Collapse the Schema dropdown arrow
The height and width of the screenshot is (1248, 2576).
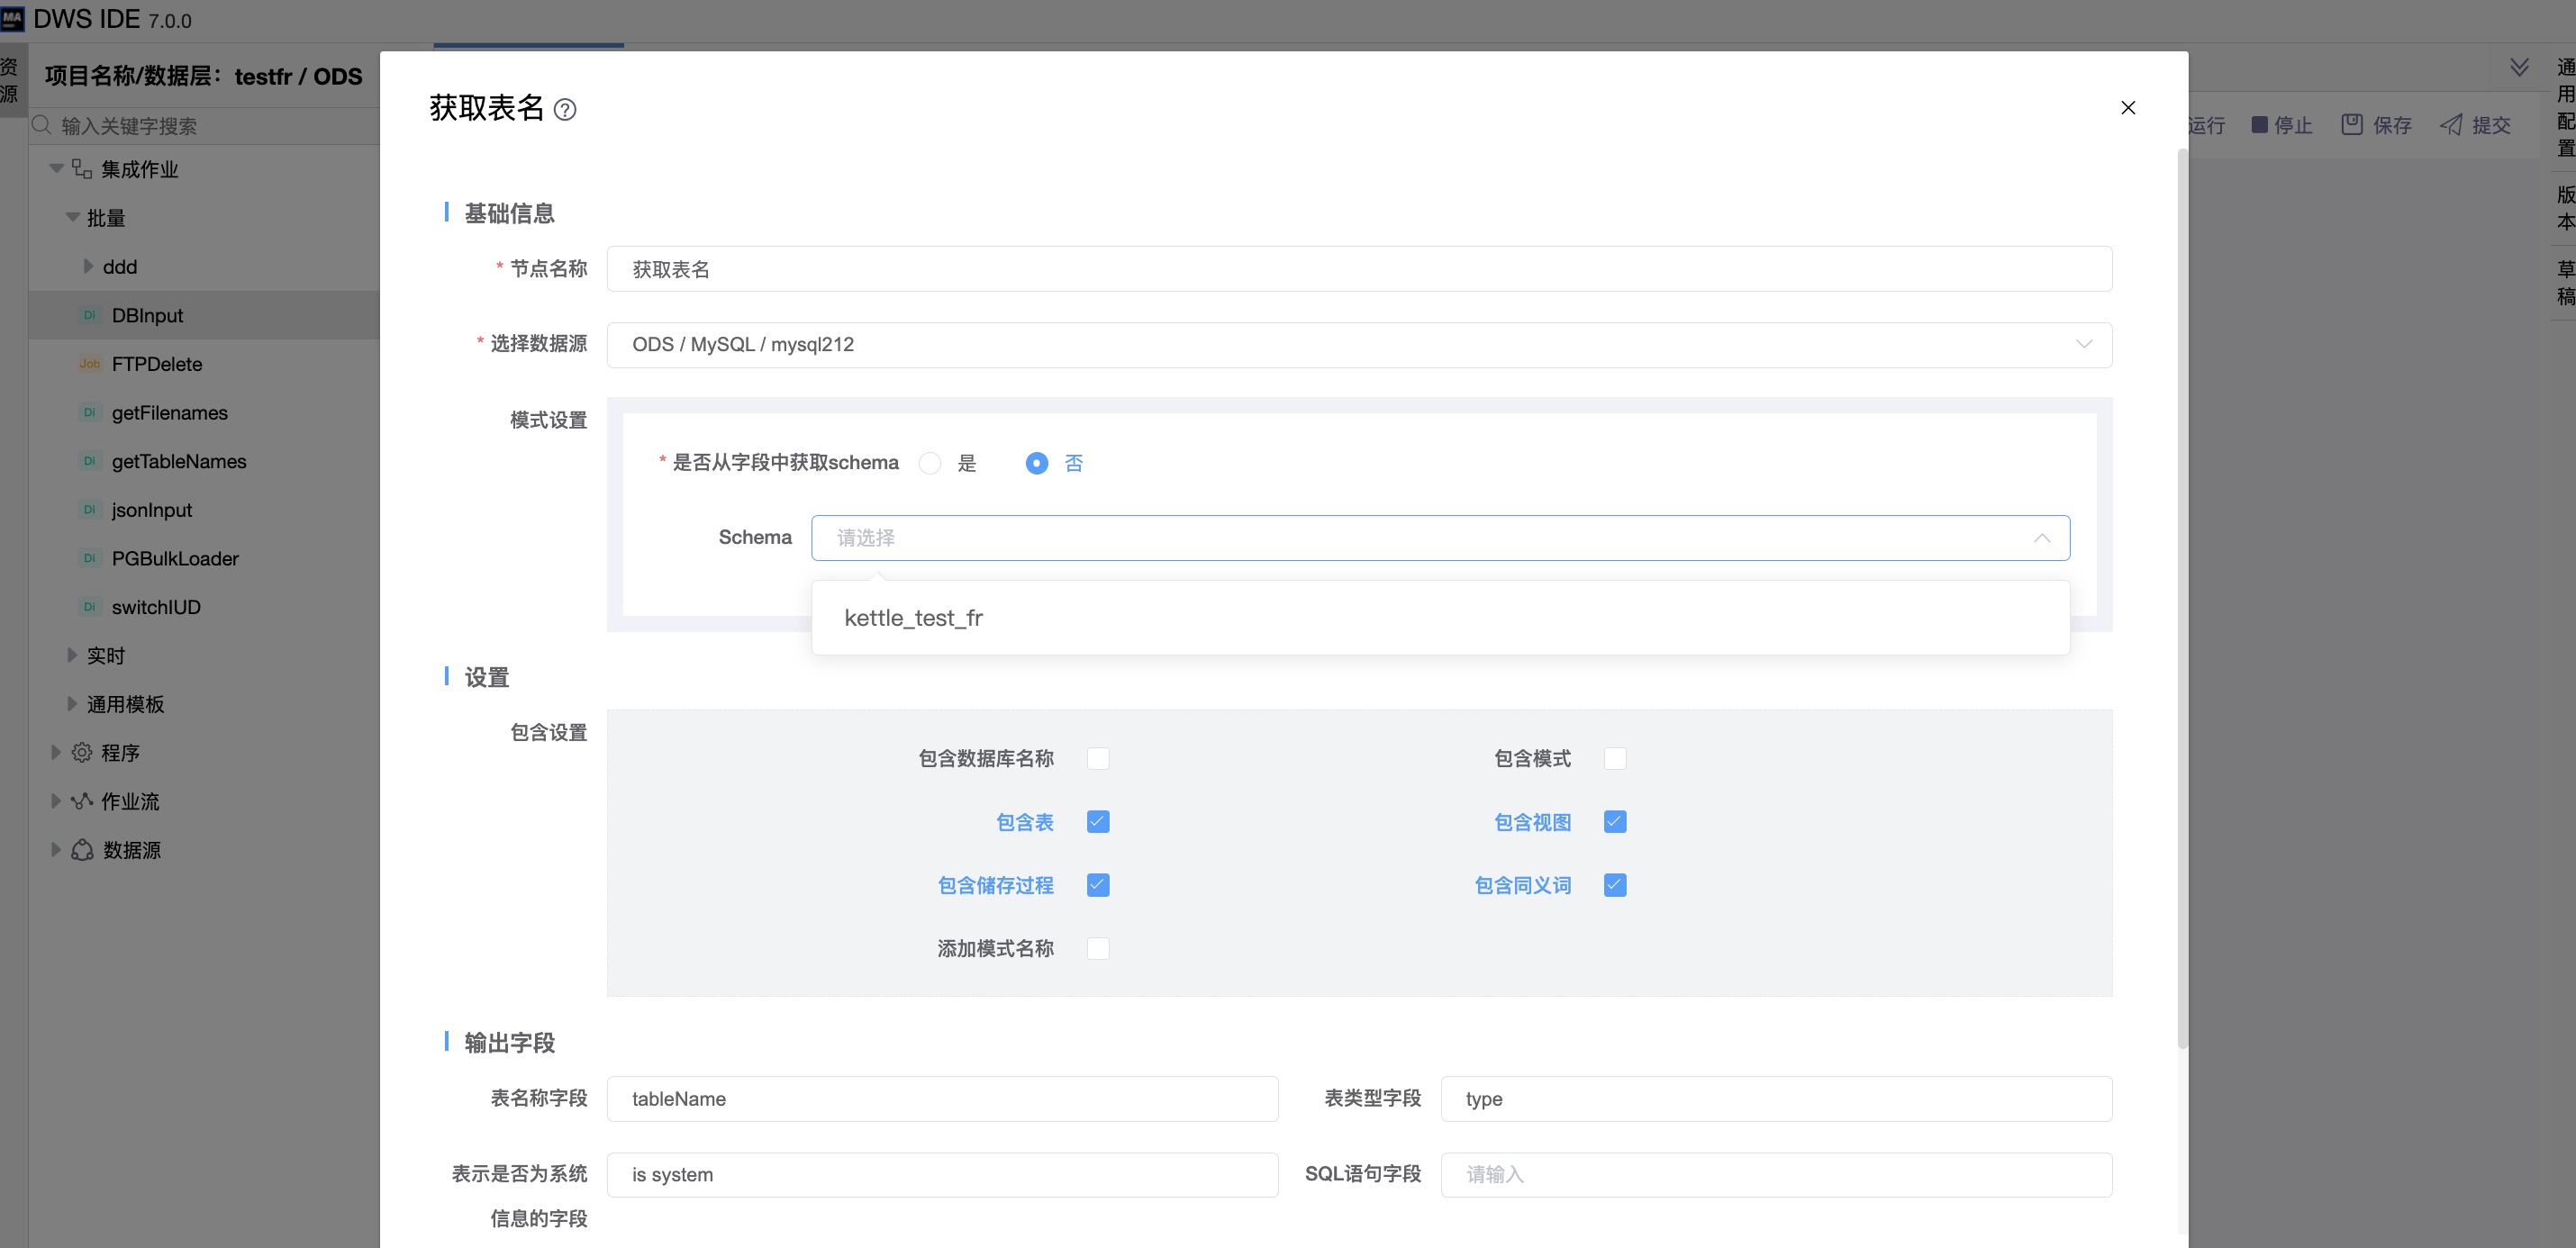pos(2041,538)
